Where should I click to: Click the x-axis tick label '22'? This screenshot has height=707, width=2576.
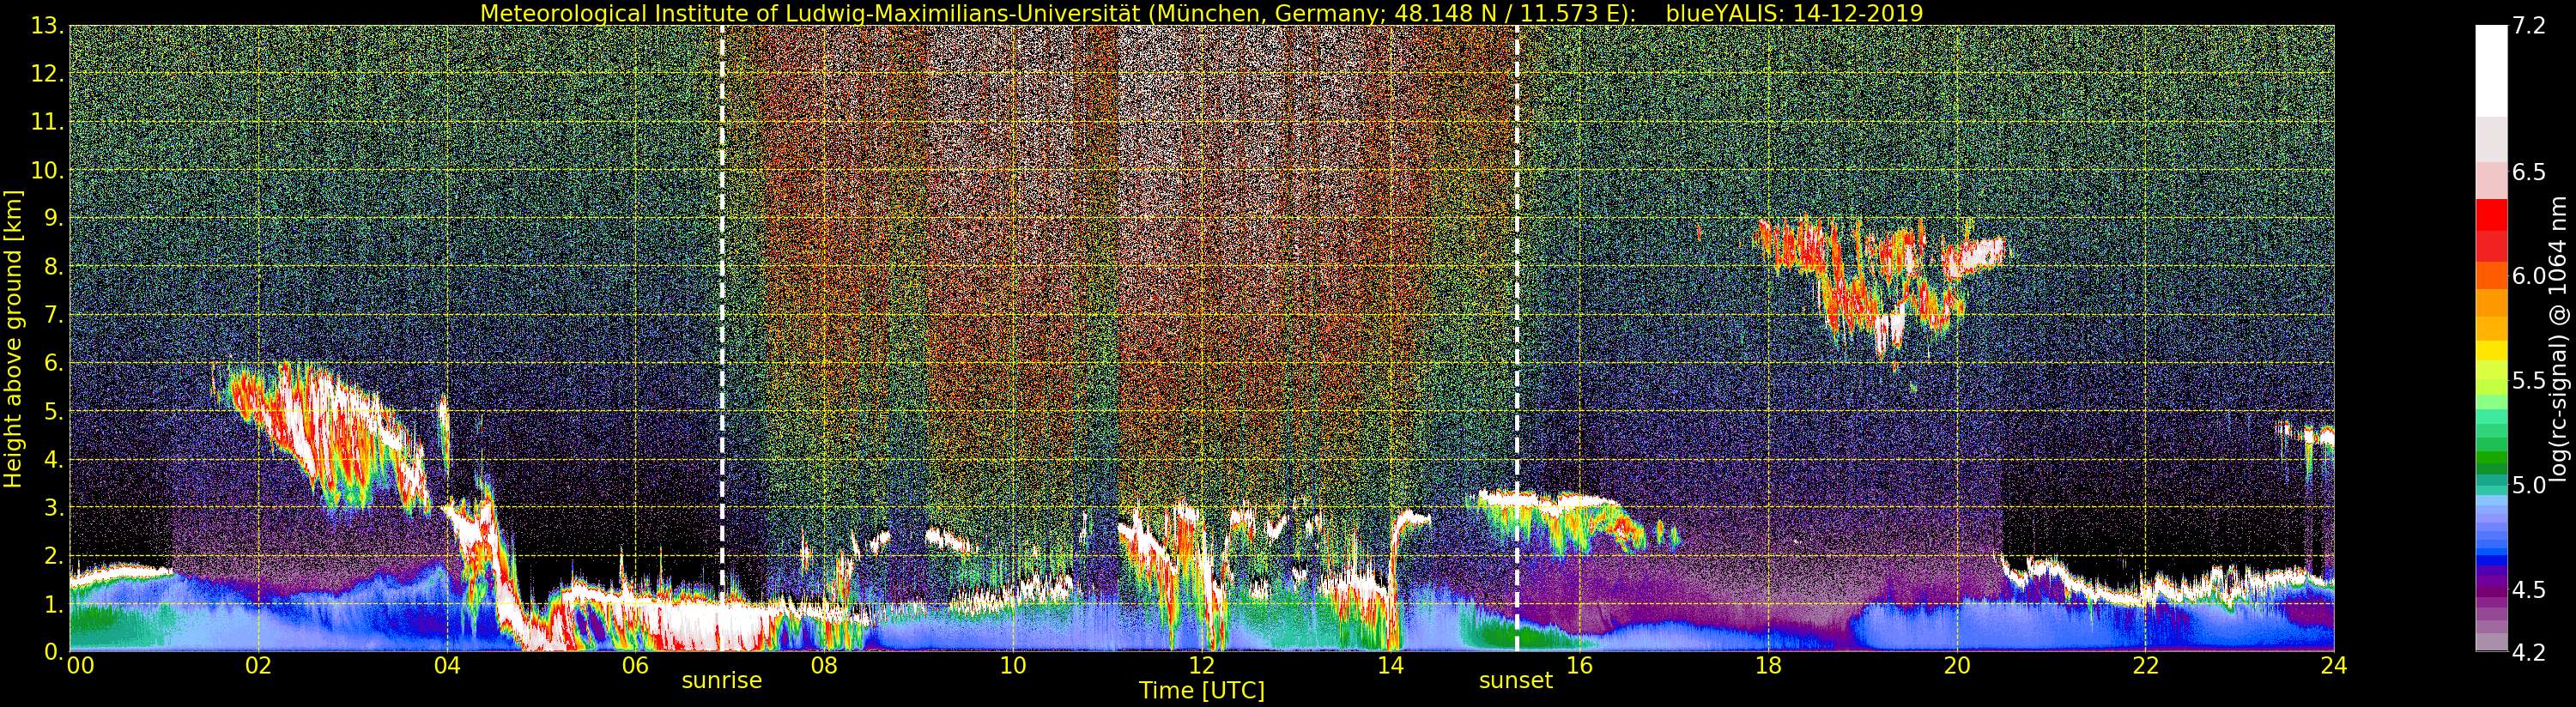[x=2146, y=666]
